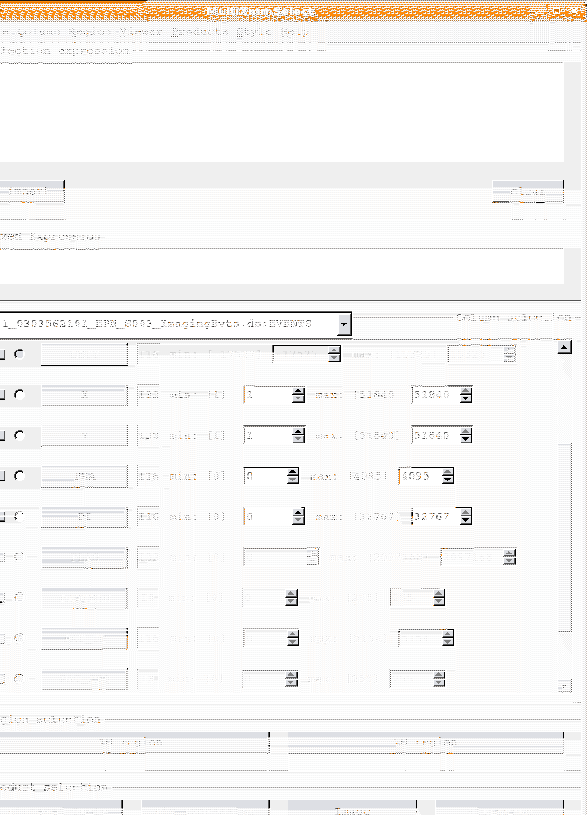Click the I16 type label in PHA row
Screen dimensions: 587x815
[x=149, y=476]
